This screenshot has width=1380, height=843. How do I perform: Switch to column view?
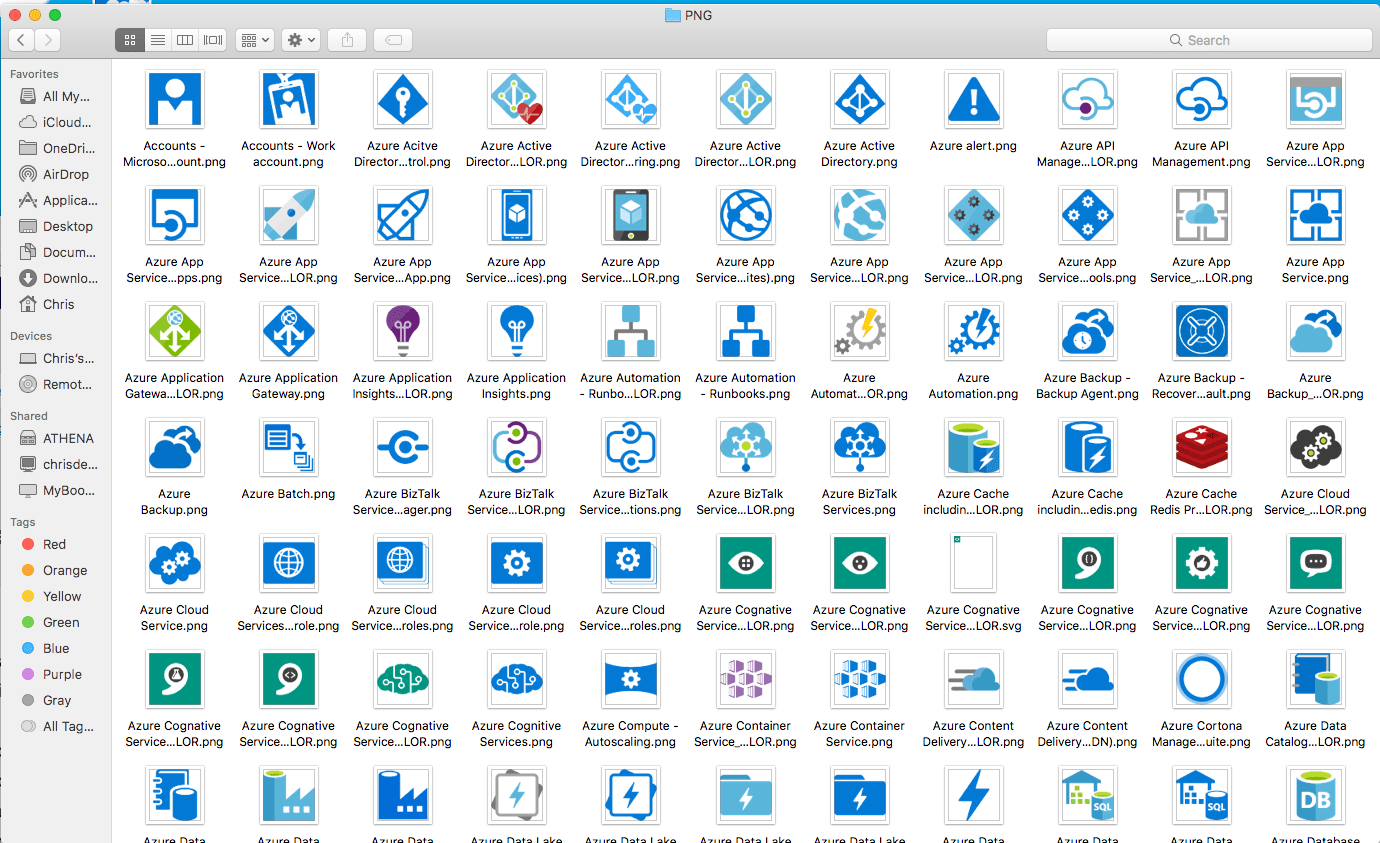pos(184,40)
